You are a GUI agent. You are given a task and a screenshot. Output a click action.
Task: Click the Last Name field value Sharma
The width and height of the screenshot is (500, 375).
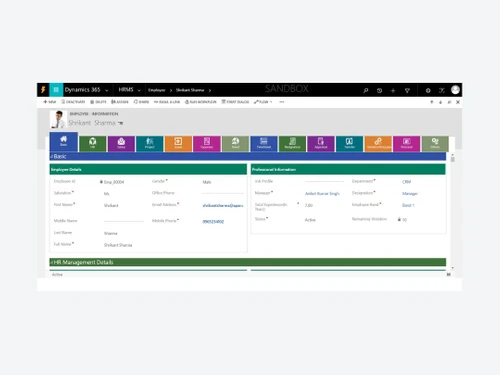[111, 233]
